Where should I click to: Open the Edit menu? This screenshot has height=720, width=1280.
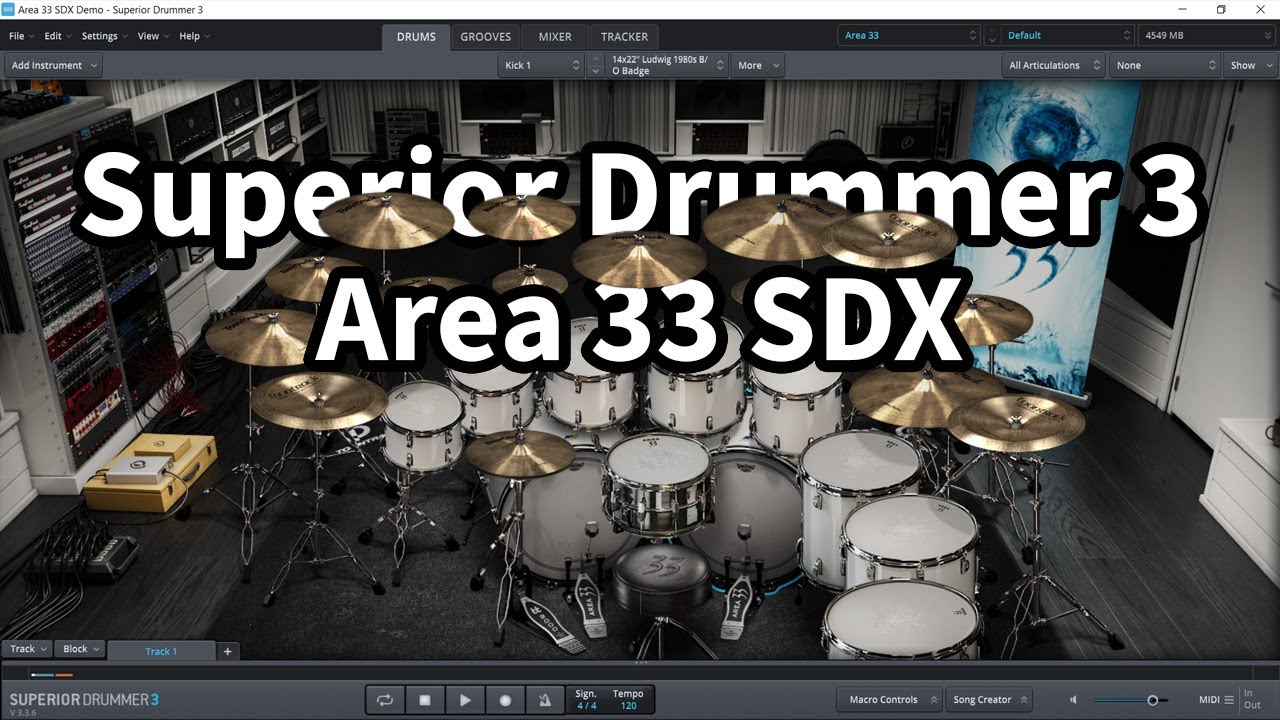pyautogui.click(x=57, y=36)
